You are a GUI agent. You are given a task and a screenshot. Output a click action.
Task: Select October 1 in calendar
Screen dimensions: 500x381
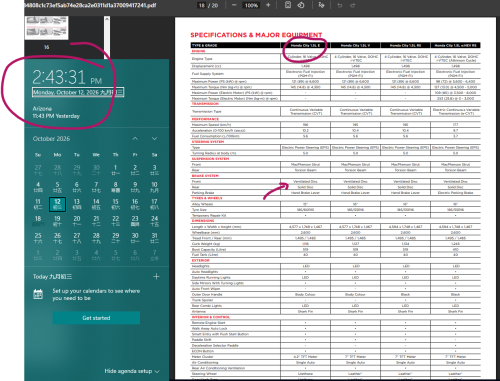coord(116,170)
